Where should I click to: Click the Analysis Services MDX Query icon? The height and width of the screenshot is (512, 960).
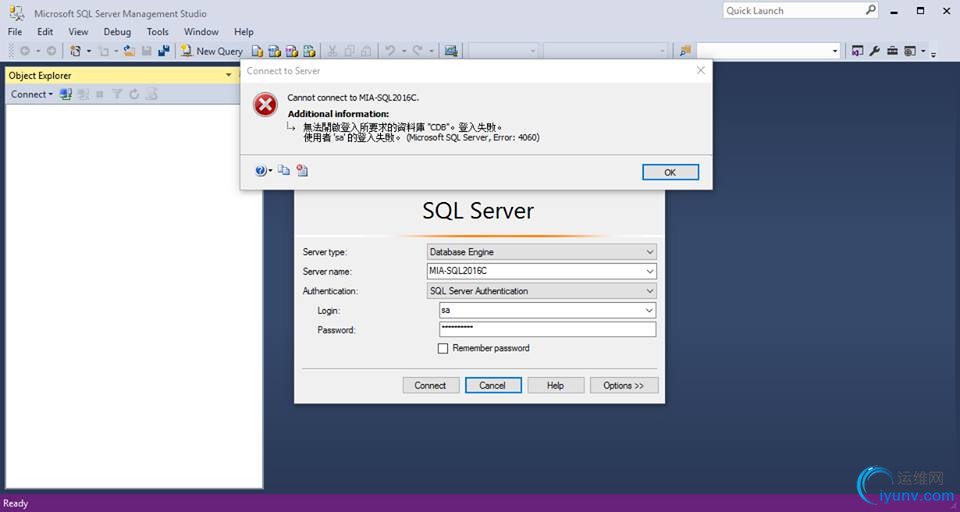click(x=275, y=51)
